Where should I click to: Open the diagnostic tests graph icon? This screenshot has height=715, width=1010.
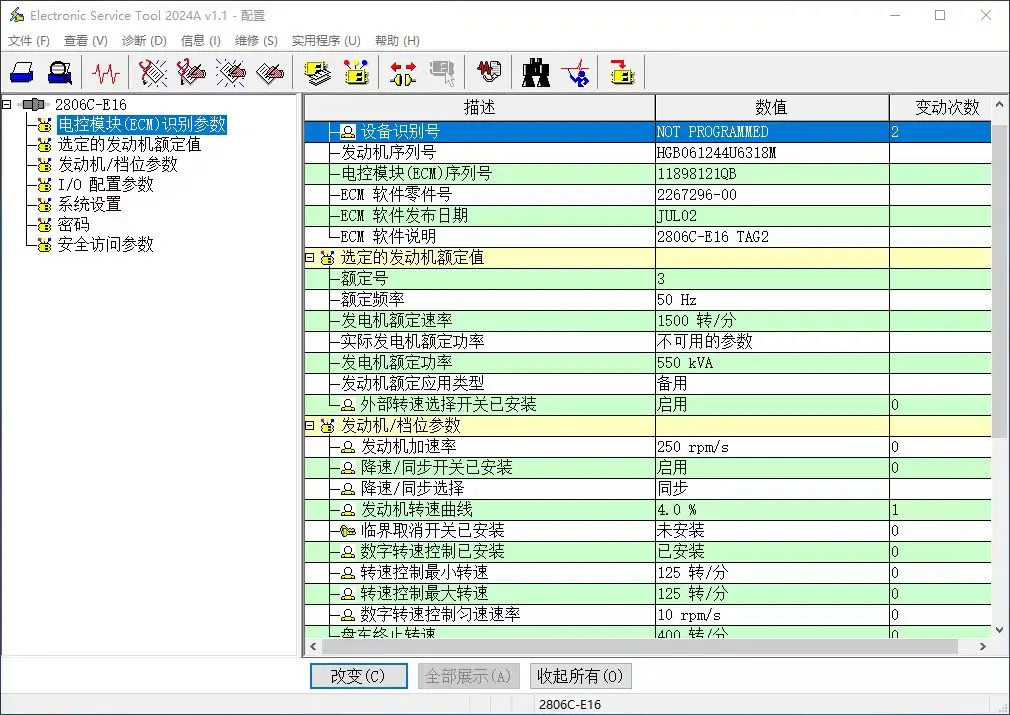pos(575,72)
